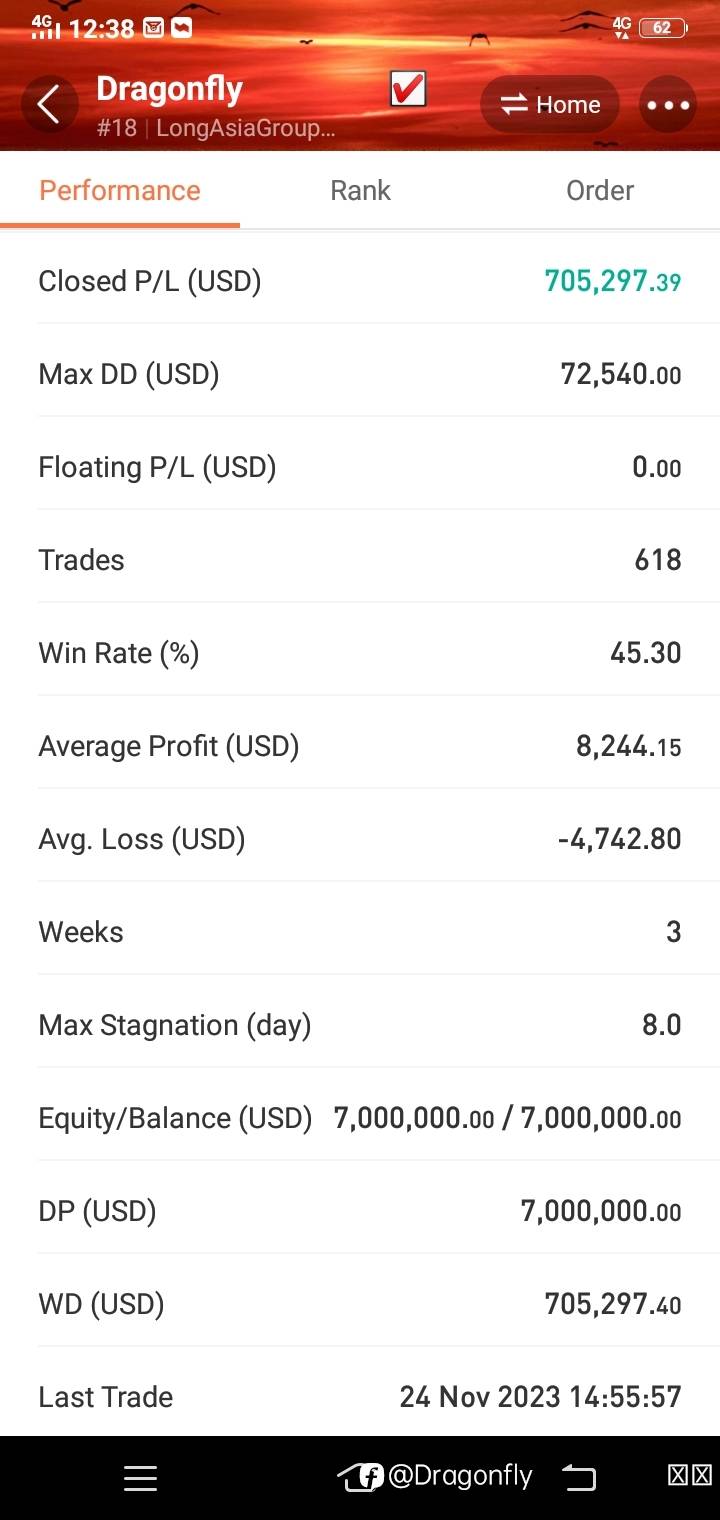Tap the mail notification icon in status bar

153,28
